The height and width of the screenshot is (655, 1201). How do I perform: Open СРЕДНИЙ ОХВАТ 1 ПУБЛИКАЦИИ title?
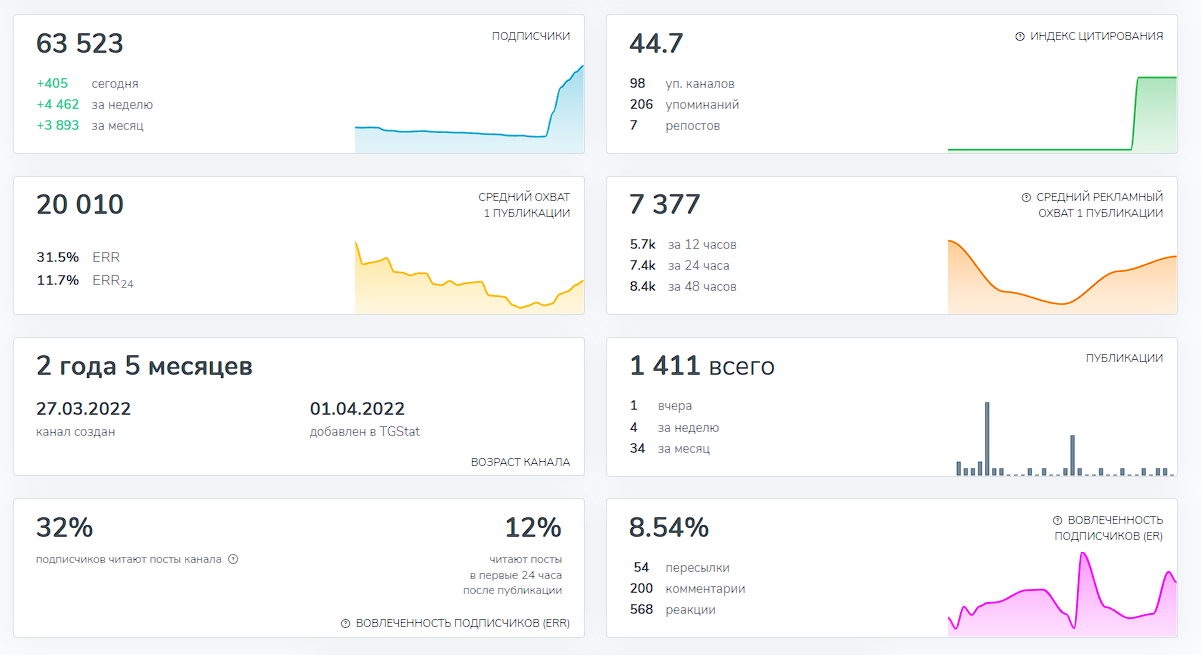click(524, 205)
